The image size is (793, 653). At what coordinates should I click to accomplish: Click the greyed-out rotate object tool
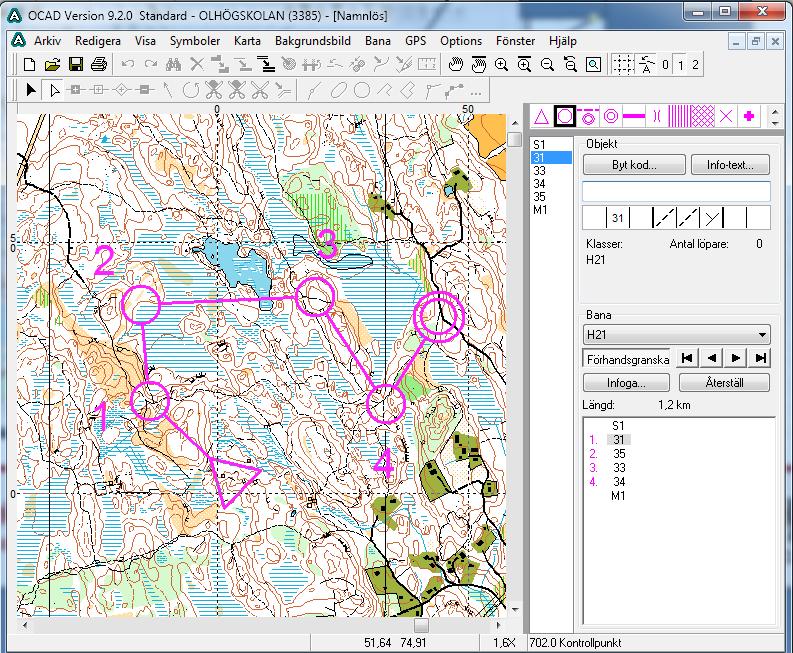coord(191,91)
